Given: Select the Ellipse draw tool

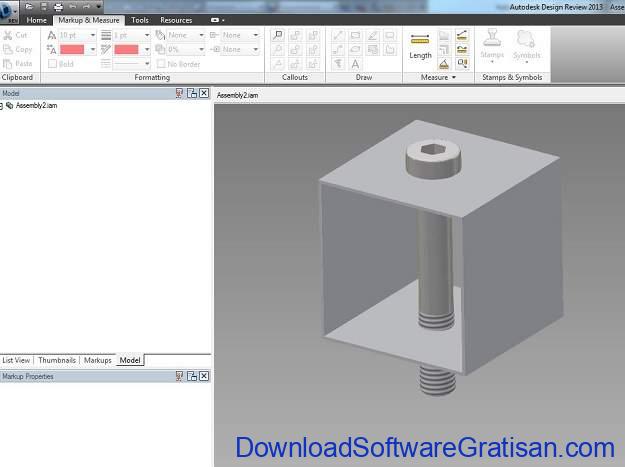Looking at the screenshot, I should pyautogui.click(x=355, y=50).
